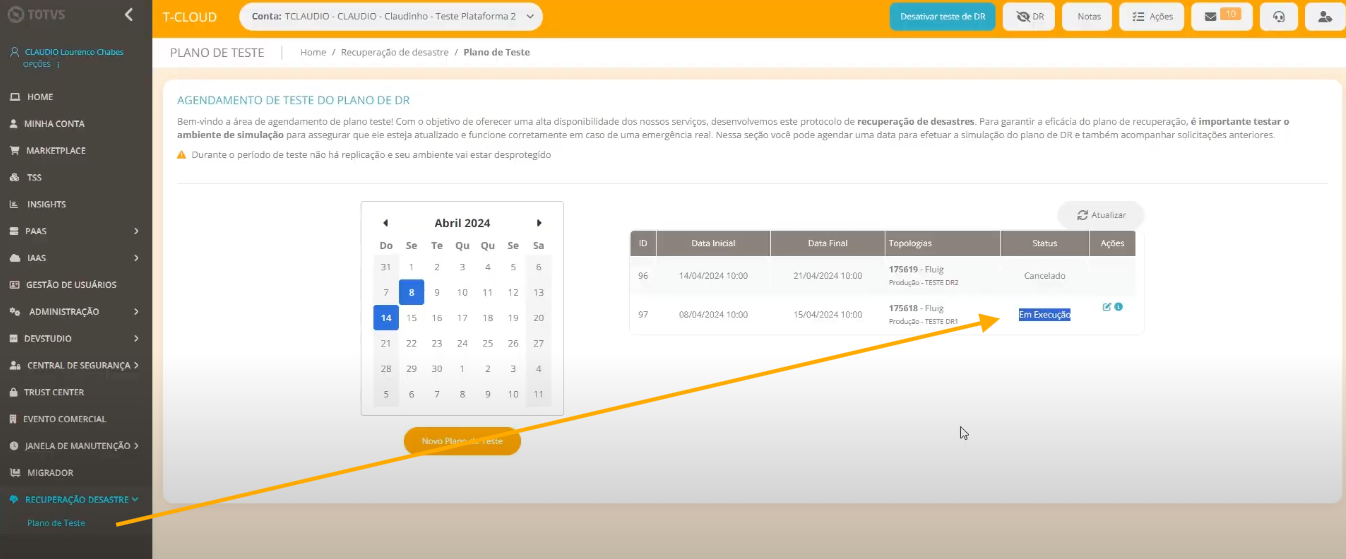Collapse the sidebar with the left chevron
This screenshot has width=1346, height=559.
coord(129,15)
